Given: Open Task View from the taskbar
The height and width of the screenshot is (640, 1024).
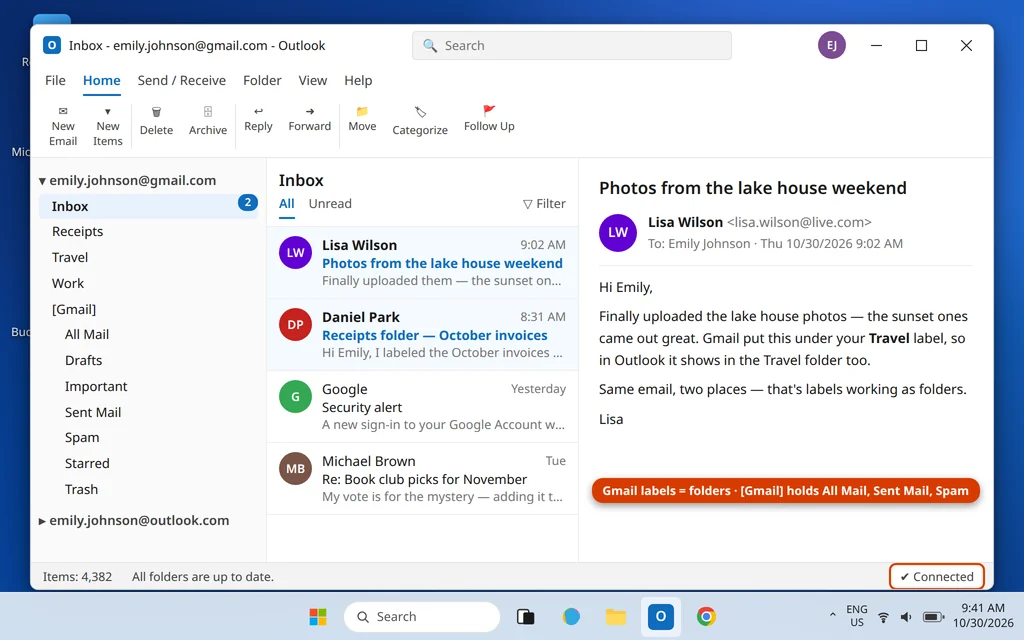Looking at the screenshot, I should tap(526, 616).
